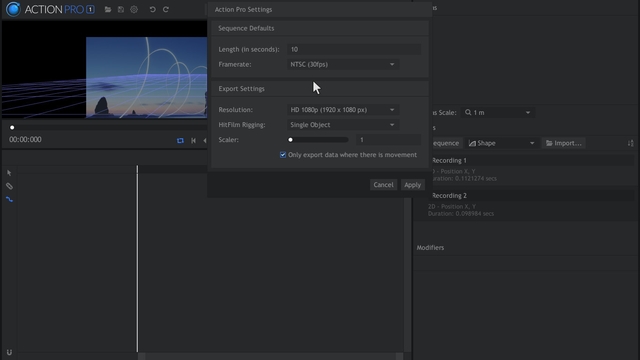Click the Action Pro logo icon
640x360 pixels.
tap(13, 9)
